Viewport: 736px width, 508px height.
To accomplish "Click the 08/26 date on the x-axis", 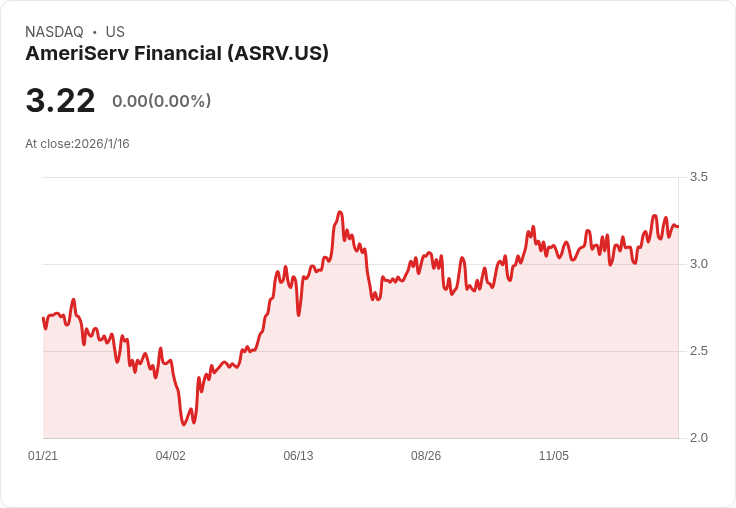I will point(426,456).
